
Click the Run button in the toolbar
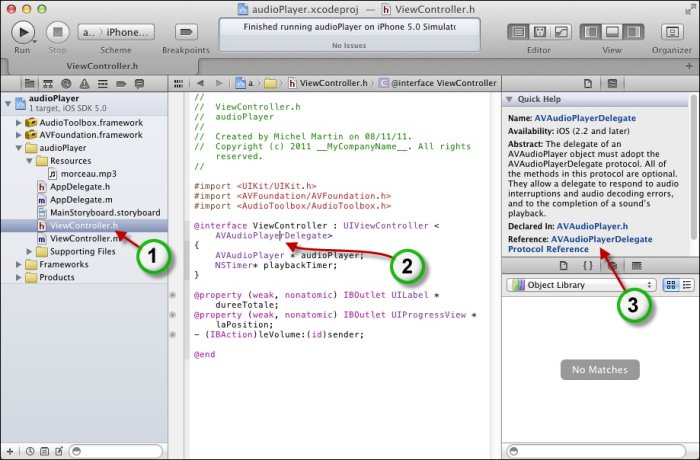click(24, 32)
